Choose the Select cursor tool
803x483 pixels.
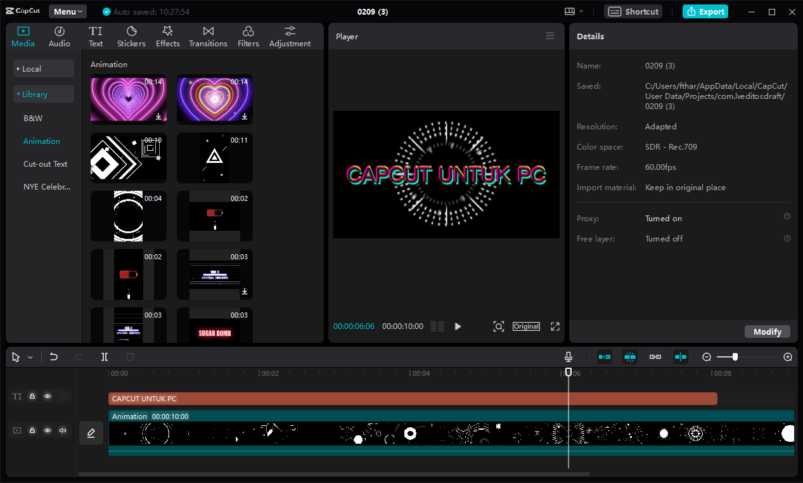16,357
